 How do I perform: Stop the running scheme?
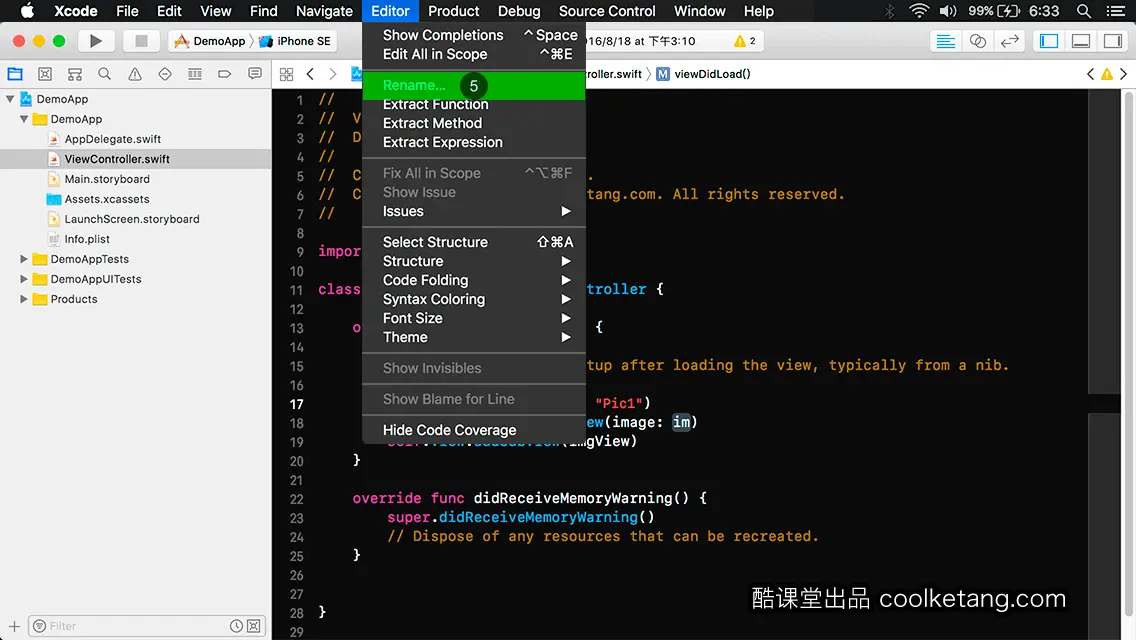(x=141, y=41)
